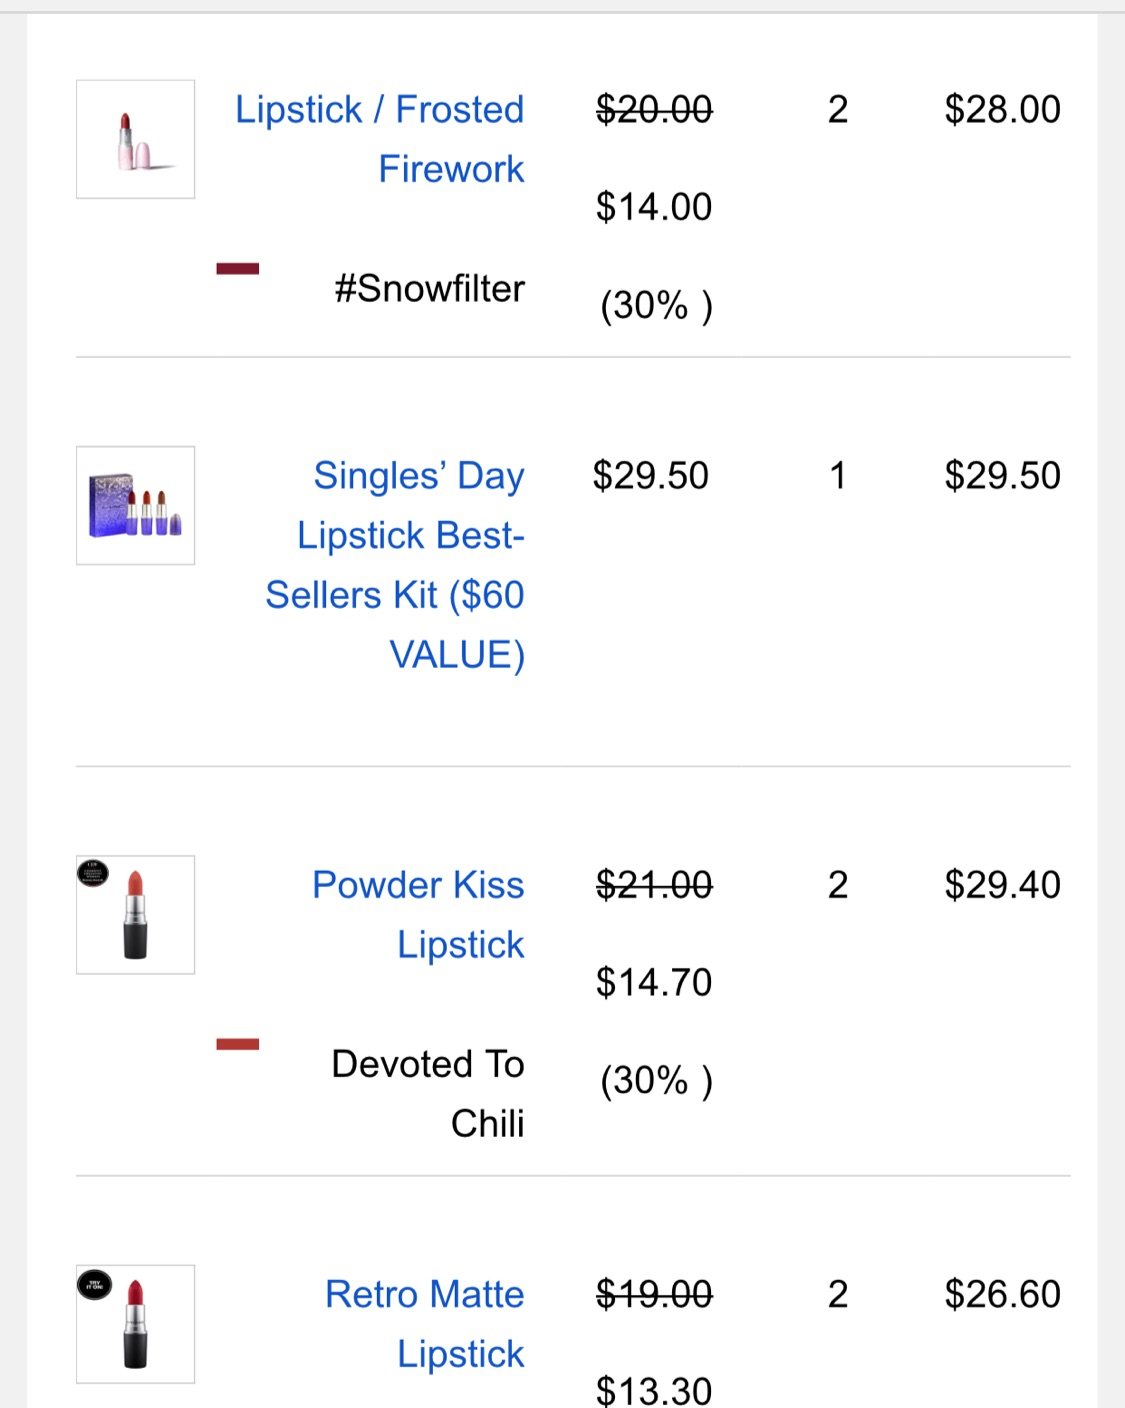1125x1408 pixels.
Task: Click the quantity 1 for Singles' Day kit
Action: coord(838,476)
